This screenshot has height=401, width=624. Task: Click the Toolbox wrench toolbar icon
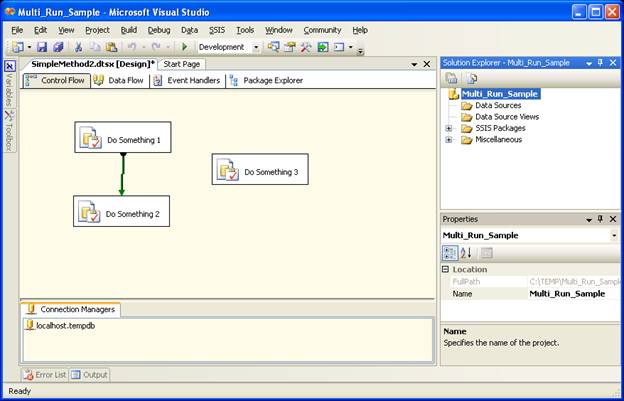click(x=306, y=47)
